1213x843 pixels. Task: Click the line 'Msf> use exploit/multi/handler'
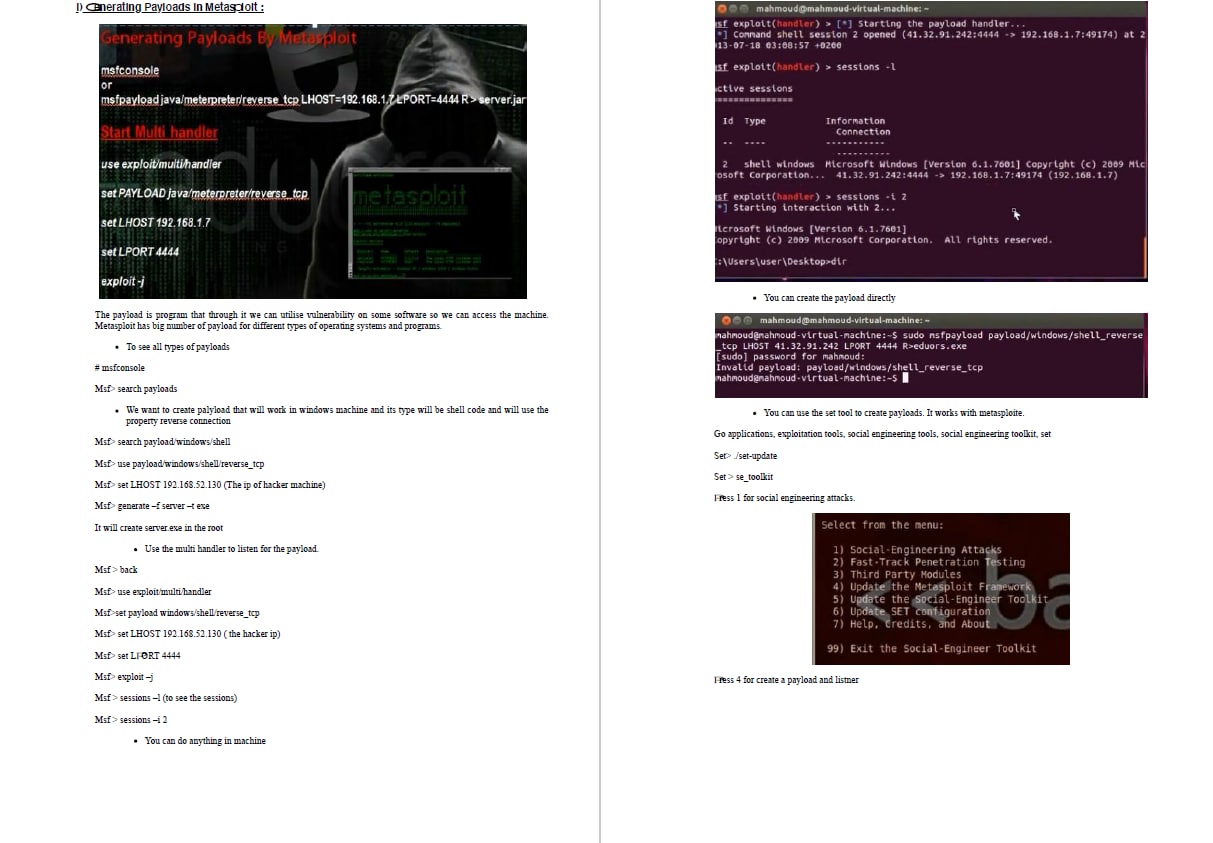pos(153,592)
